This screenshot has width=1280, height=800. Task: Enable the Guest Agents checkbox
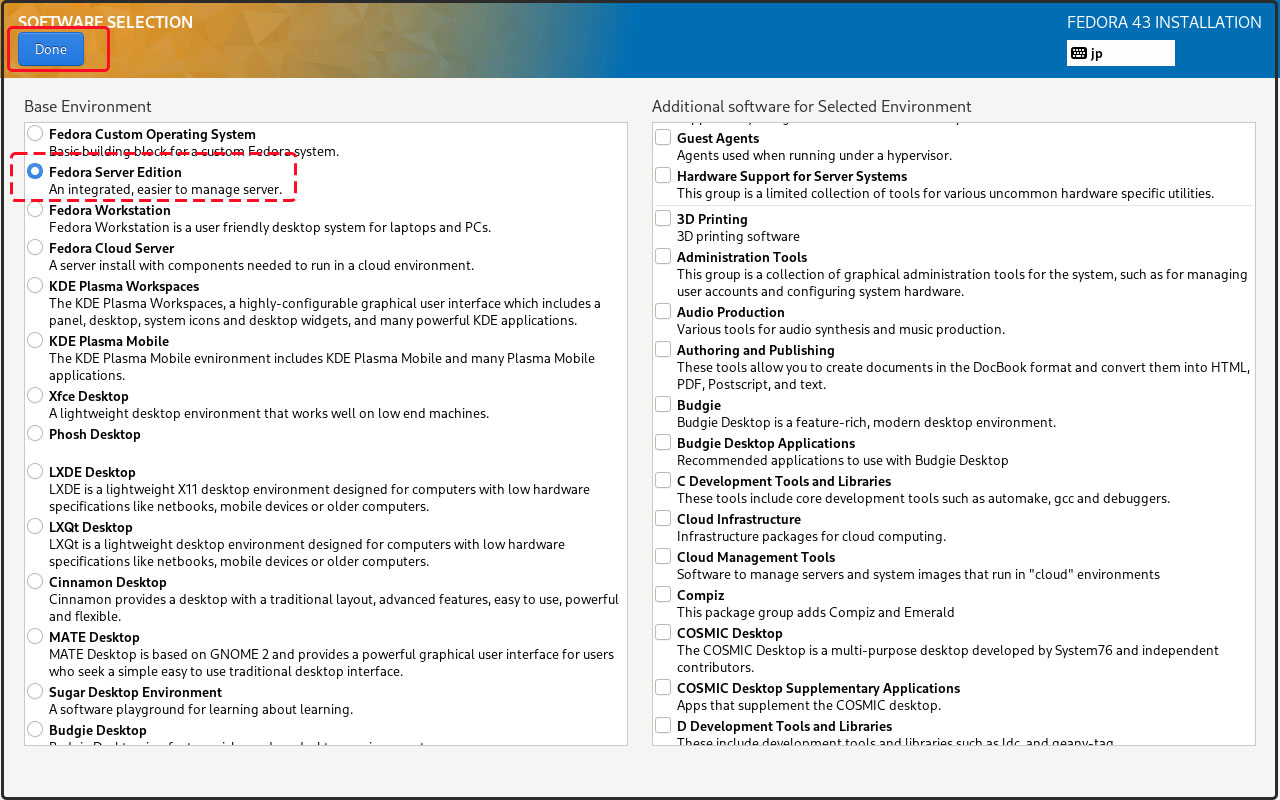[x=663, y=138]
